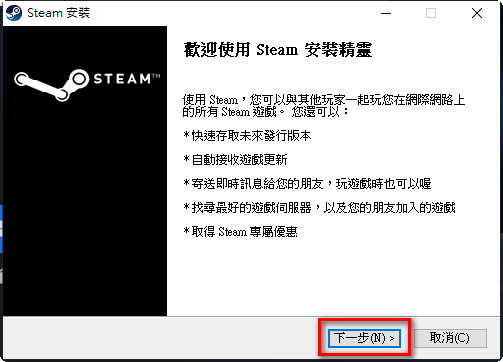Click the window title Steam 安装
Image resolution: width=503 pixels, height=362 pixels.
point(58,13)
